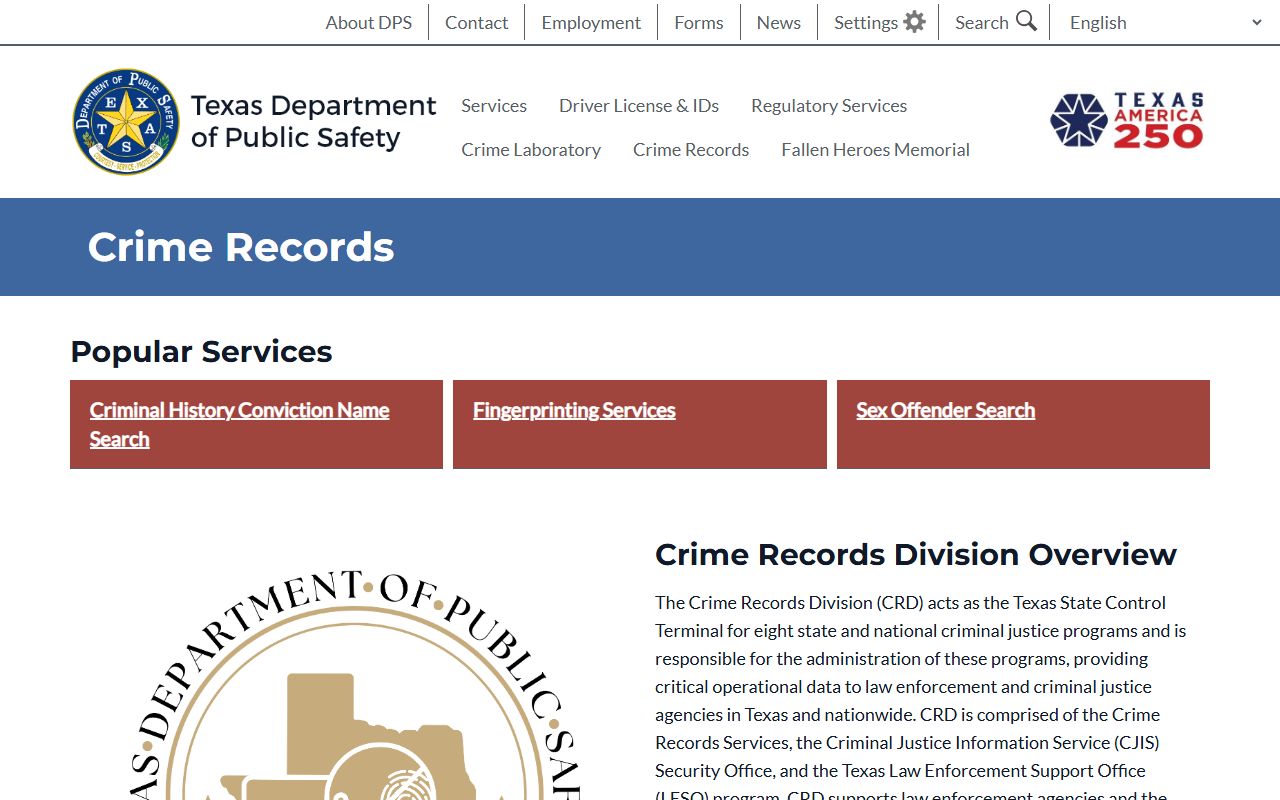Viewport: 1280px width, 800px height.
Task: Open the Texas America 250 logo
Action: click(x=1127, y=121)
